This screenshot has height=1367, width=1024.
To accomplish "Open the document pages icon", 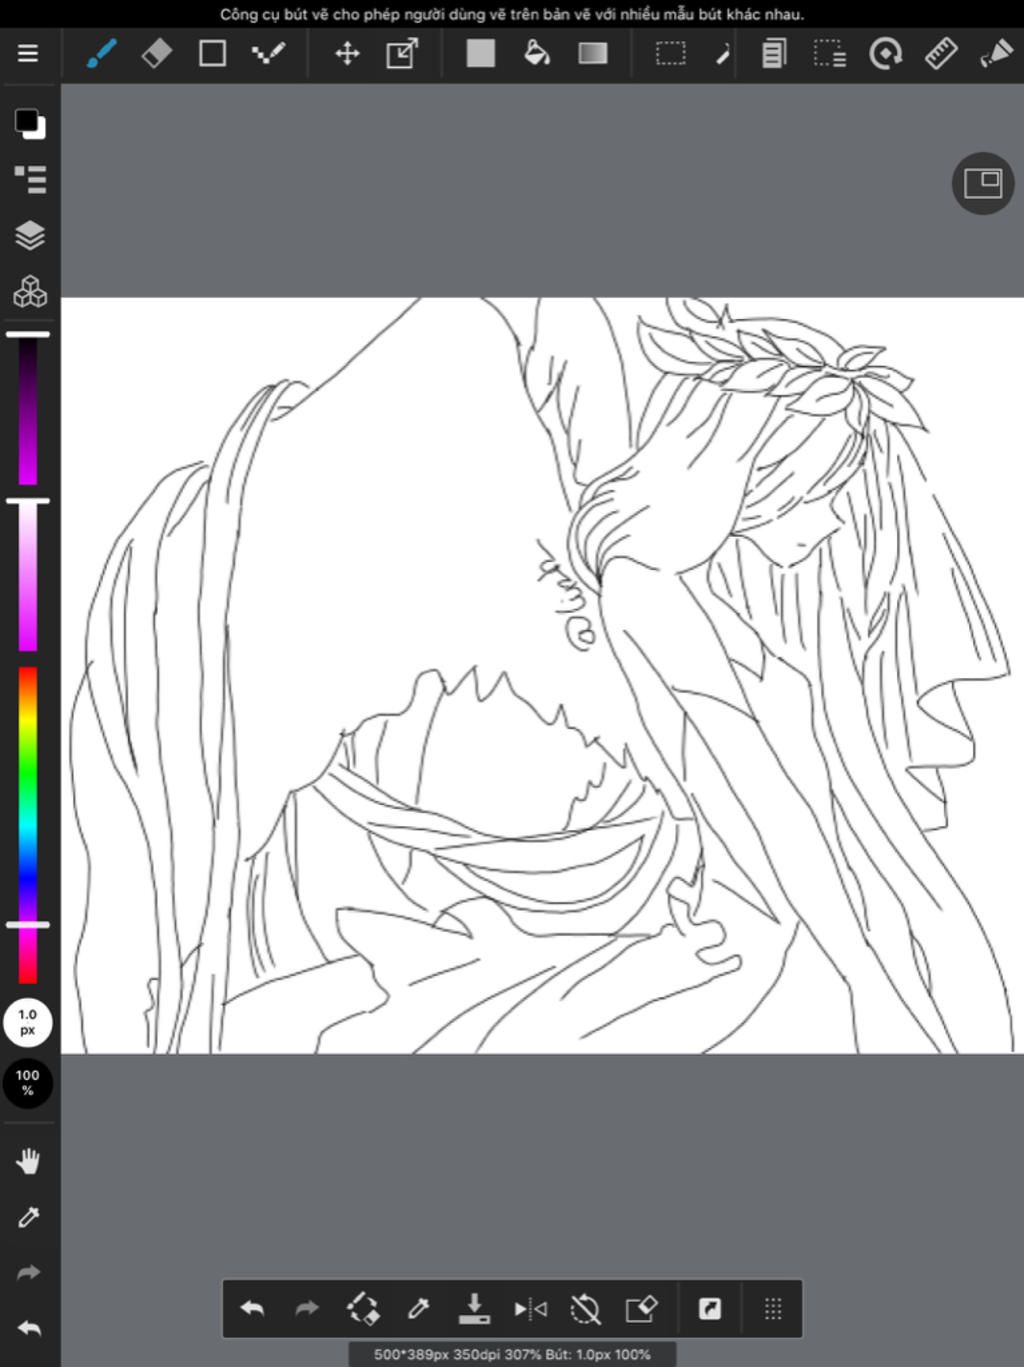I will click(x=774, y=53).
